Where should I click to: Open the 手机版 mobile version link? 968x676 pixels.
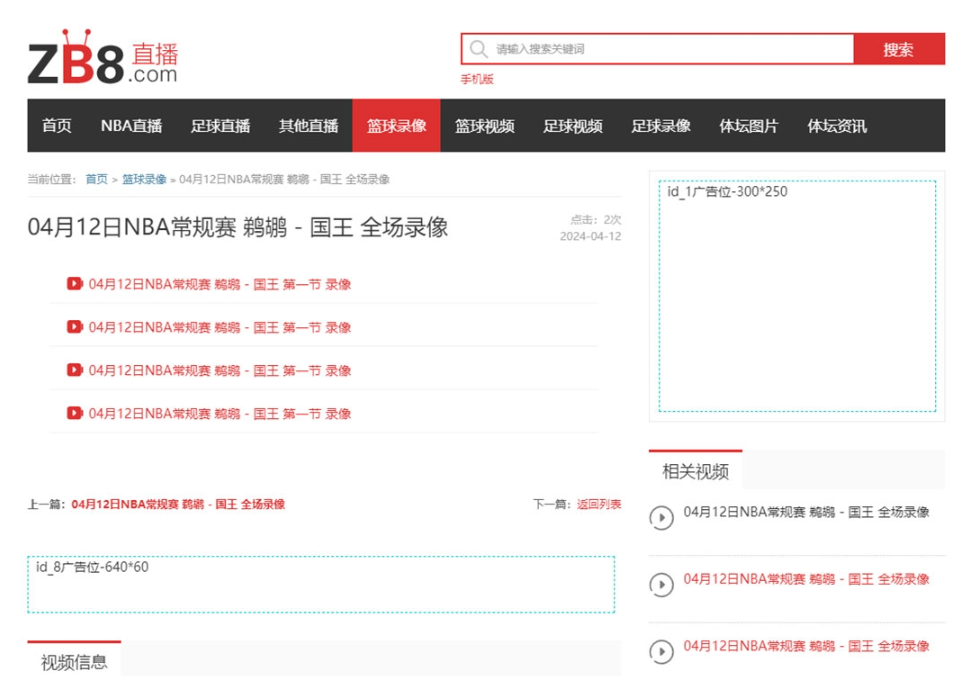pyautogui.click(x=477, y=79)
